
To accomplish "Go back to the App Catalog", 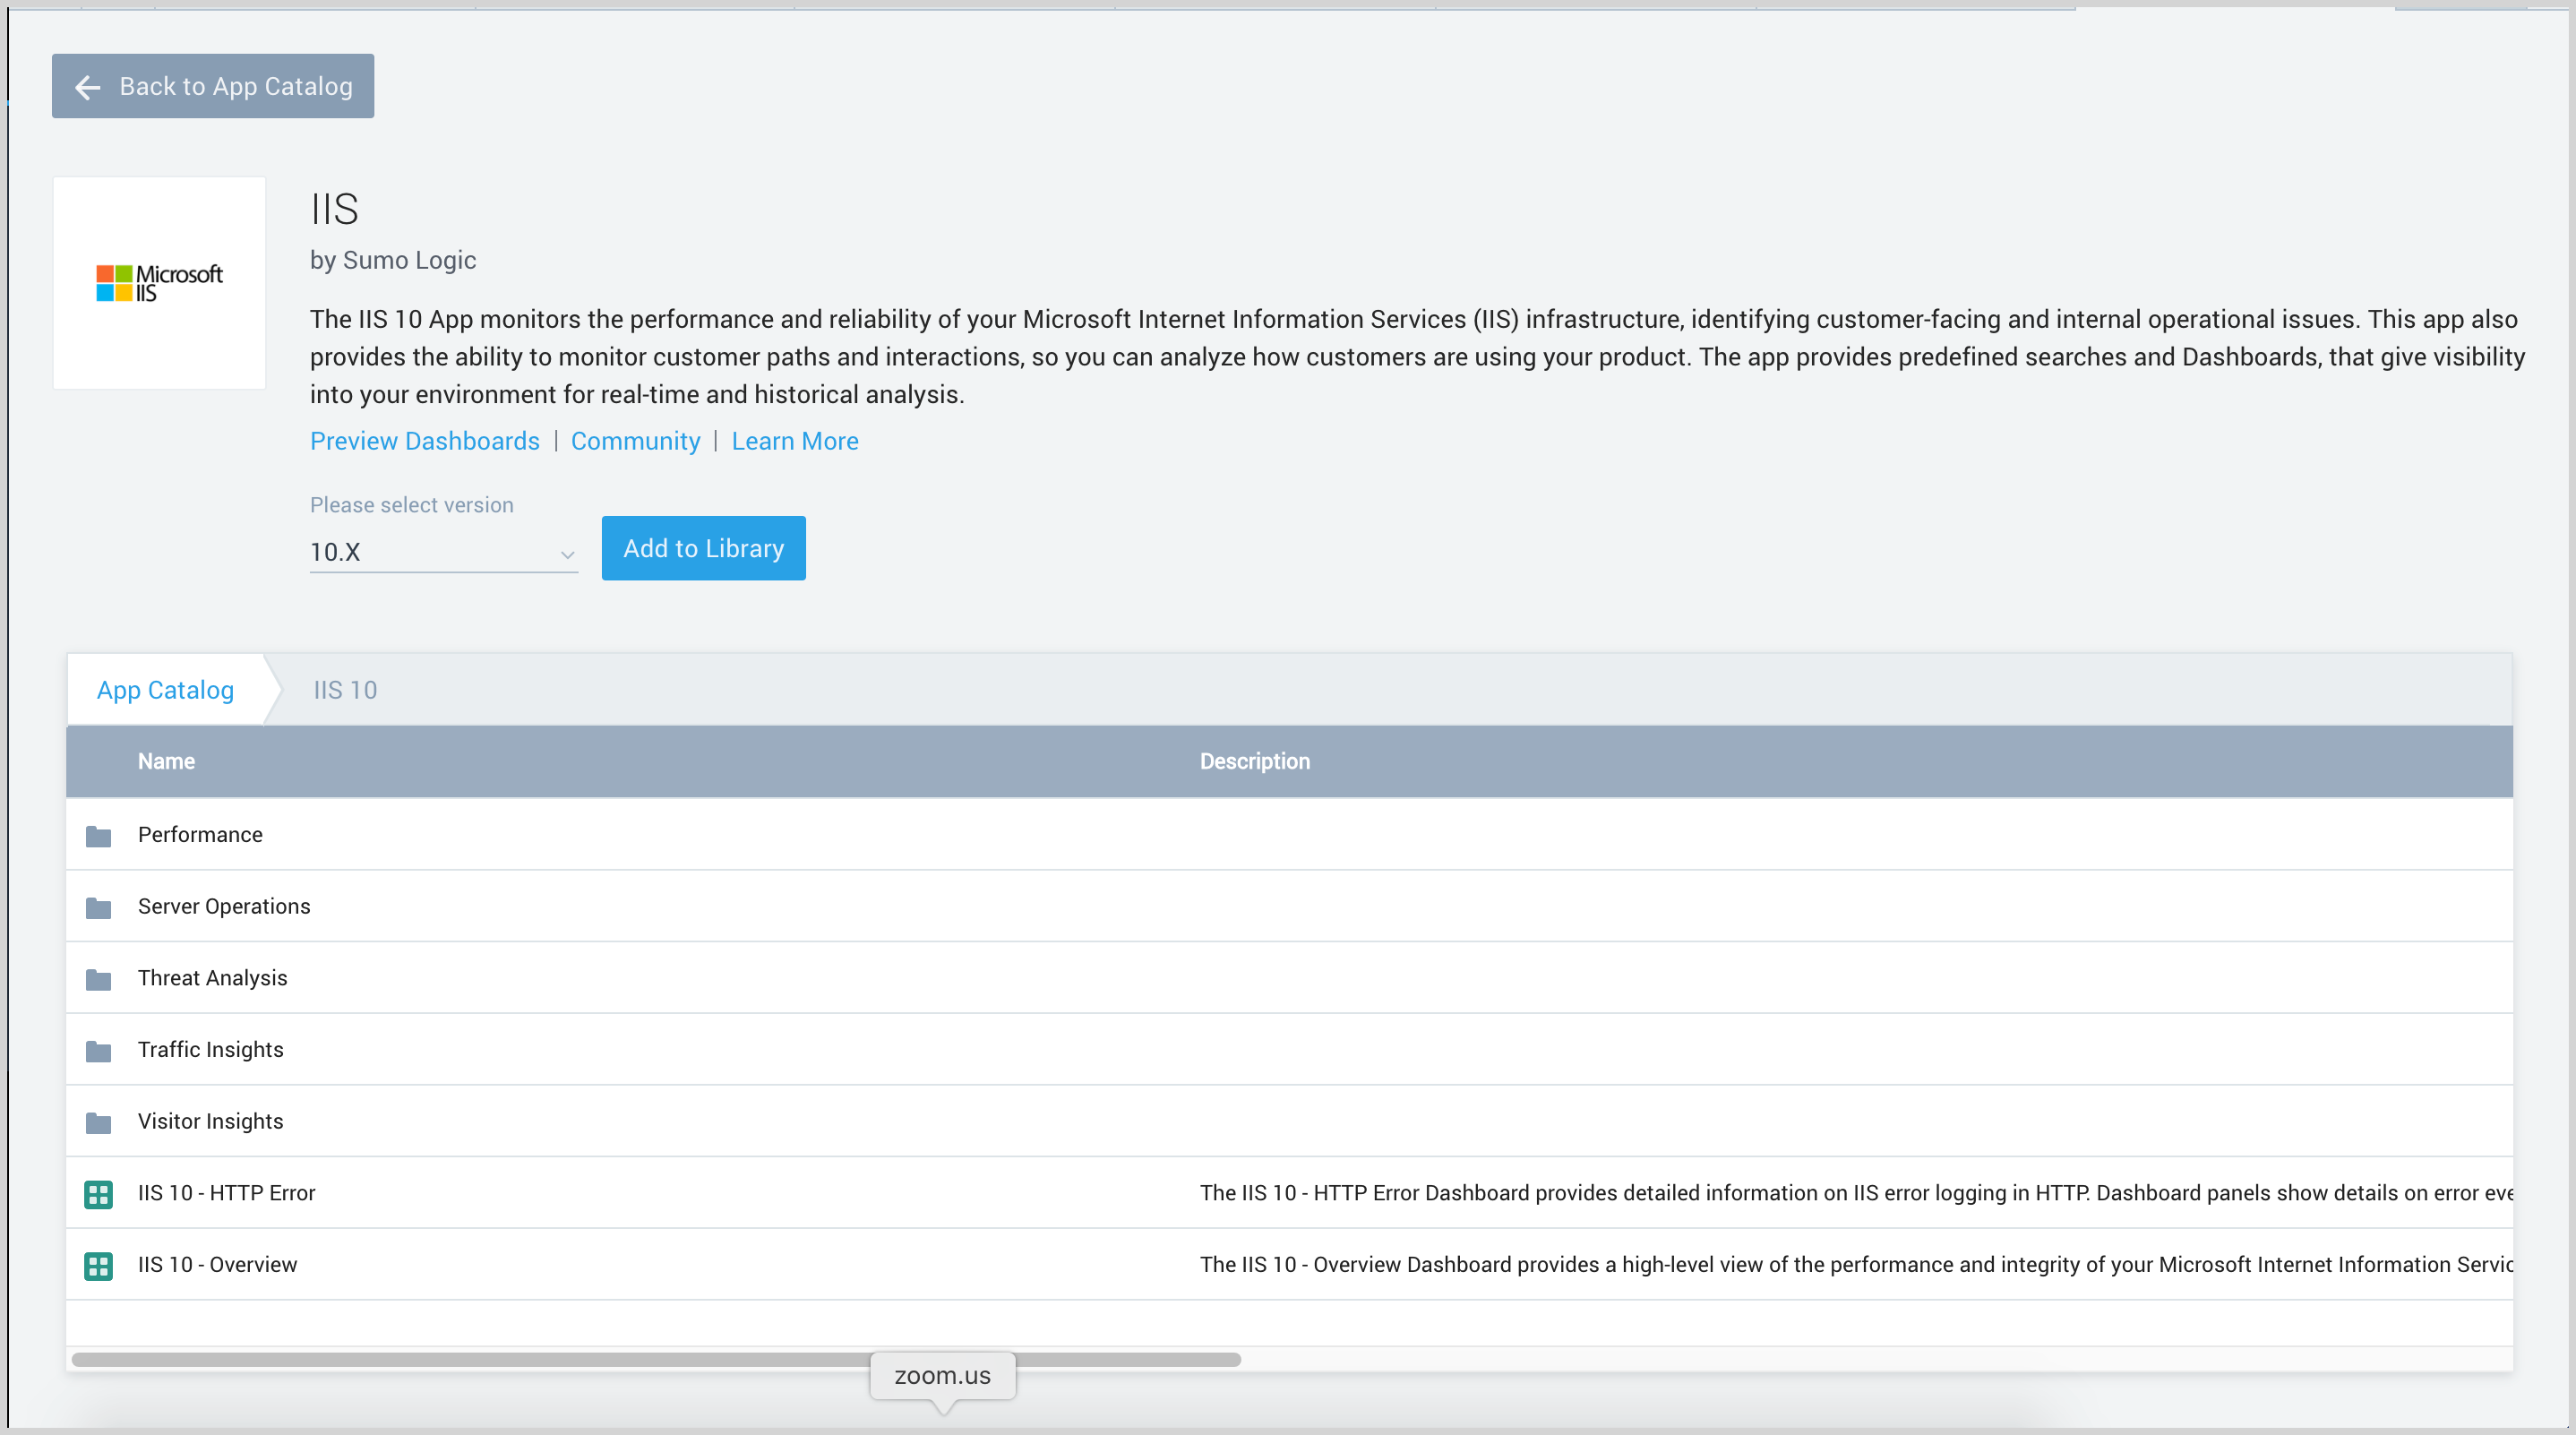I will tap(213, 86).
